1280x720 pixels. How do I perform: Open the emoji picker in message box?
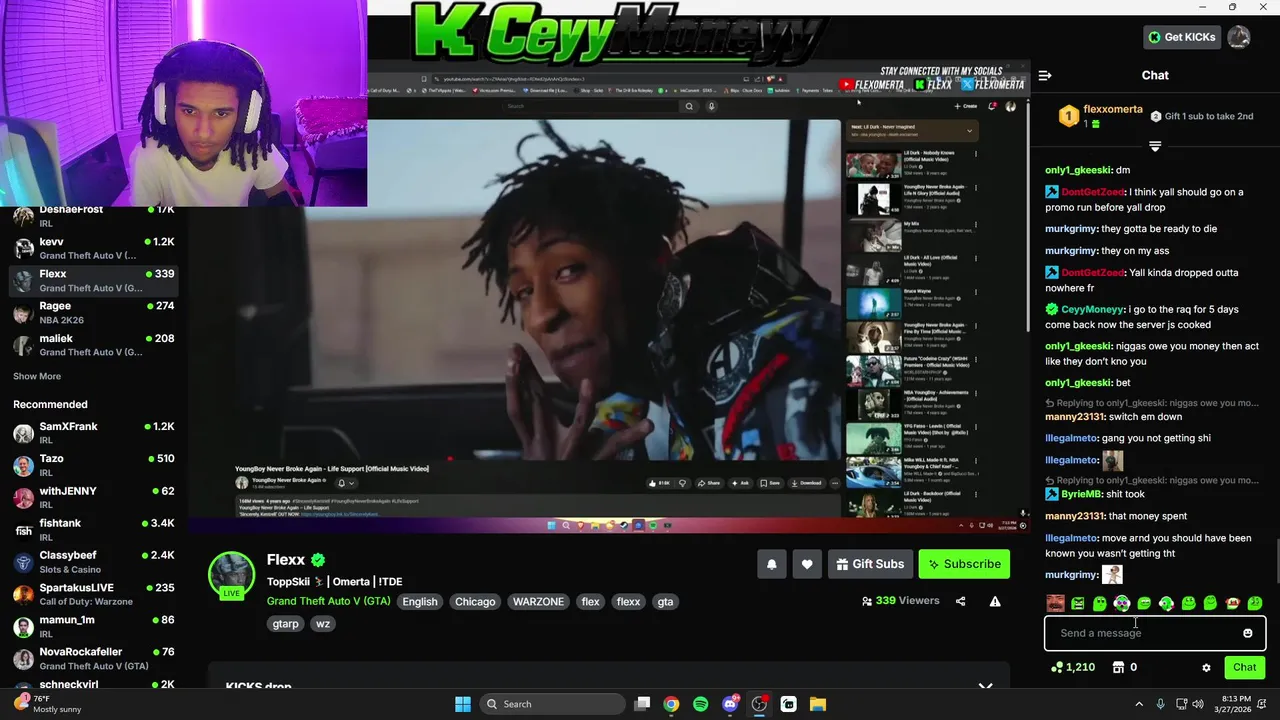coord(1247,633)
